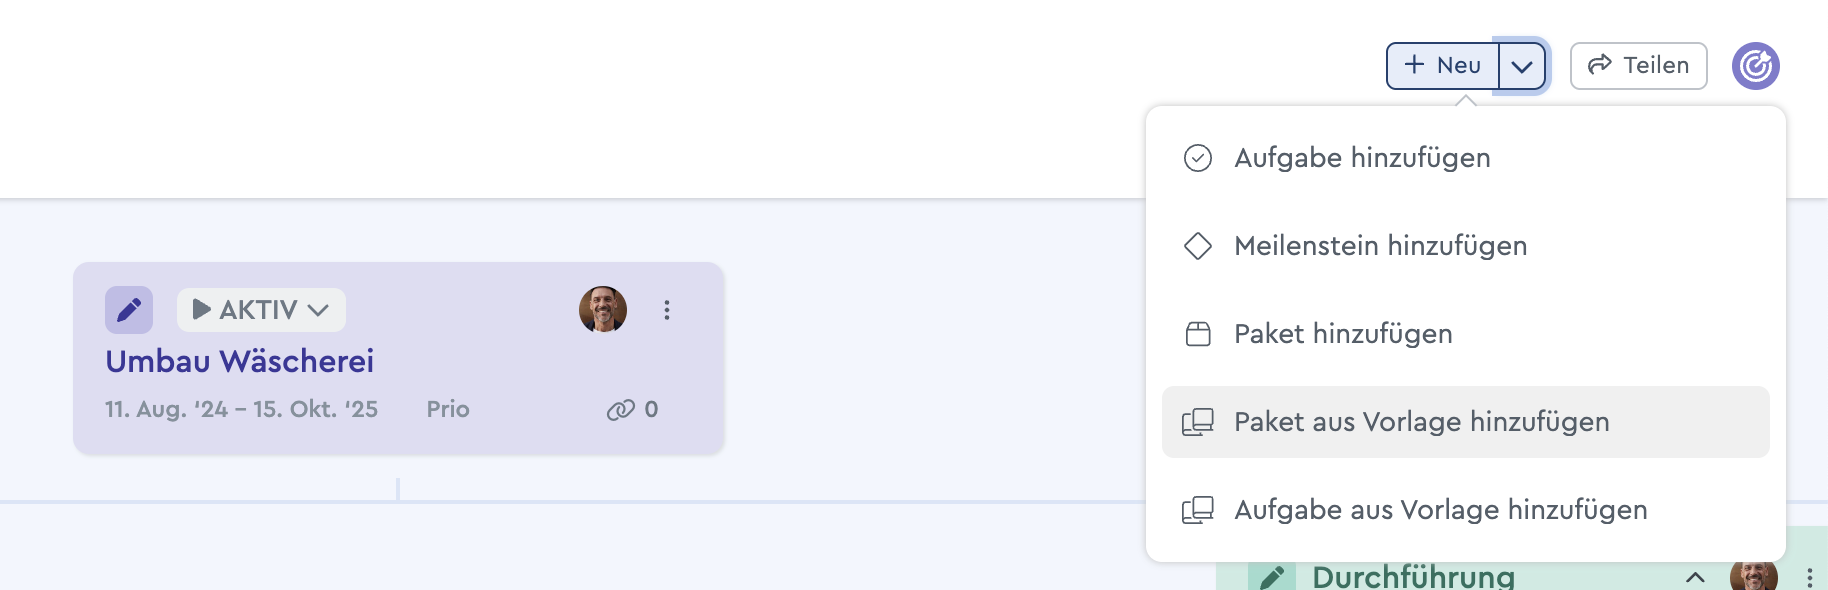Select Aufgabe hinzufügen from the menu
Viewport: 1828px width, 590px height.
point(1362,158)
